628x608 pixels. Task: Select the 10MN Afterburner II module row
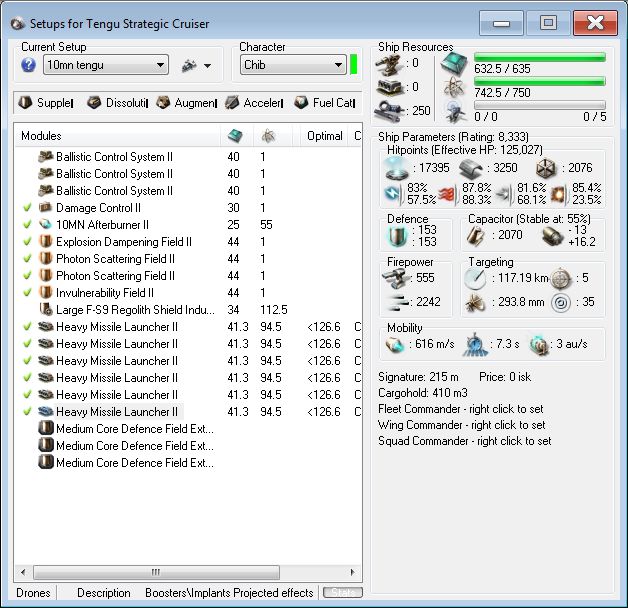(188, 225)
